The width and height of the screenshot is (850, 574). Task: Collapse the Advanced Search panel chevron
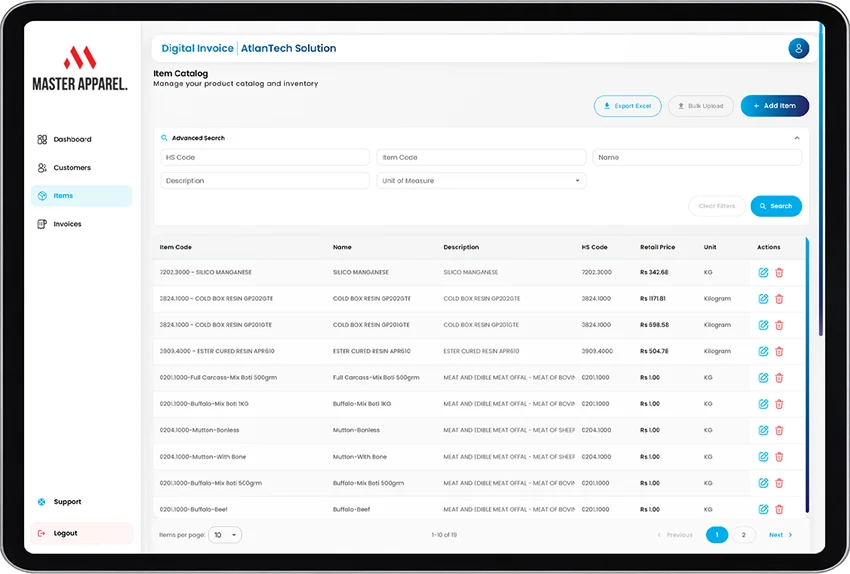pyautogui.click(x=797, y=138)
